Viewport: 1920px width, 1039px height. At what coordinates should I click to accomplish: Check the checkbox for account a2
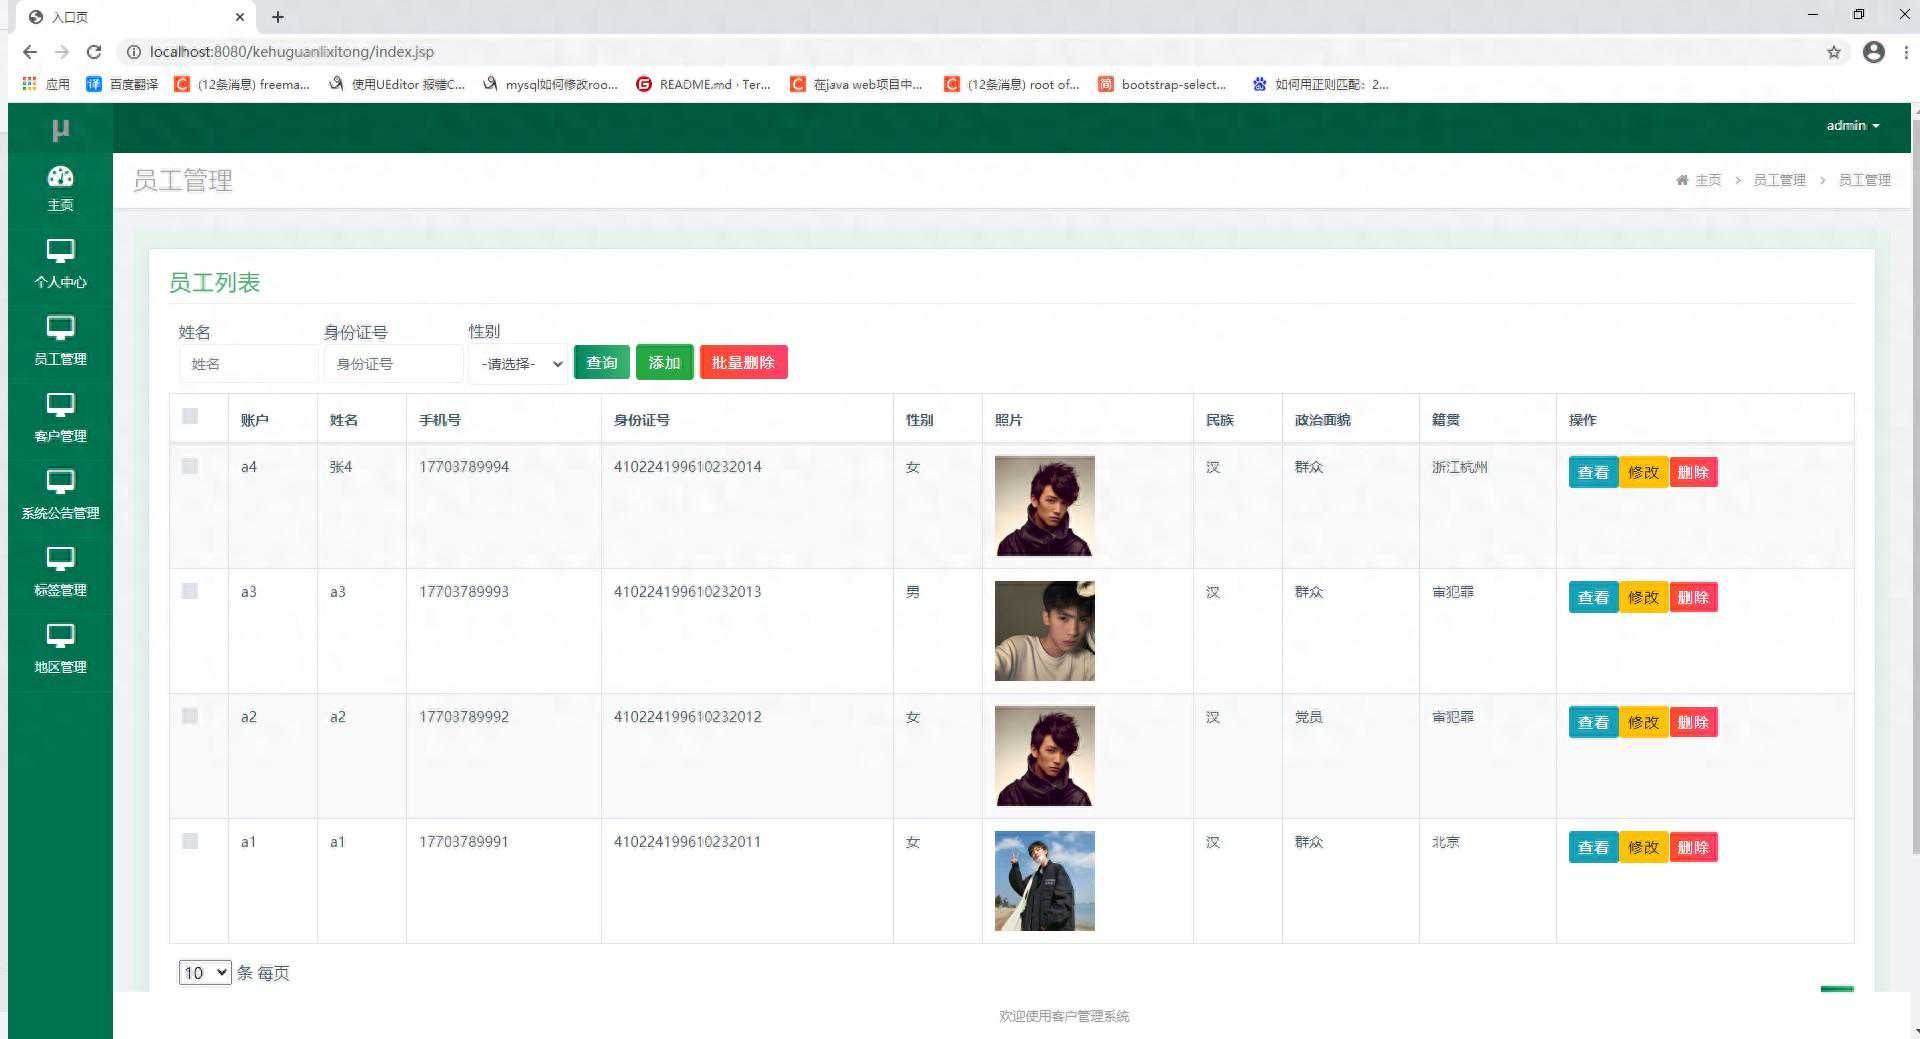190,716
